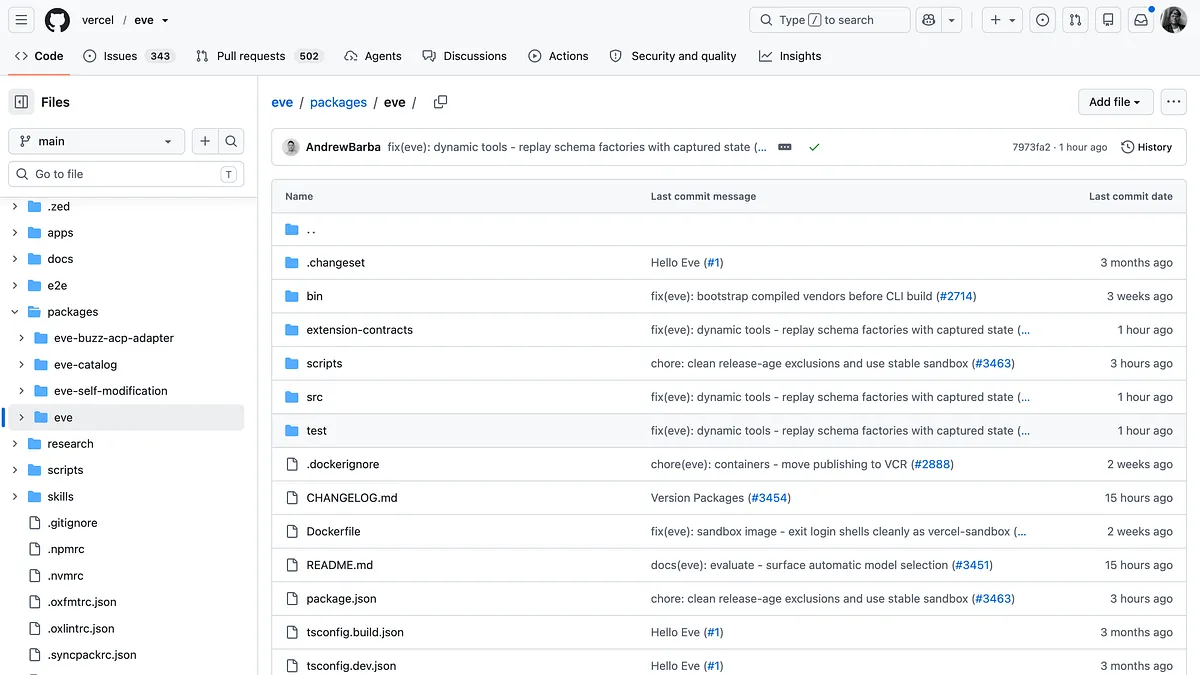Screen dimensions: 1200x675
Task: Open the more options ellipsis button
Action: (x=1173, y=102)
